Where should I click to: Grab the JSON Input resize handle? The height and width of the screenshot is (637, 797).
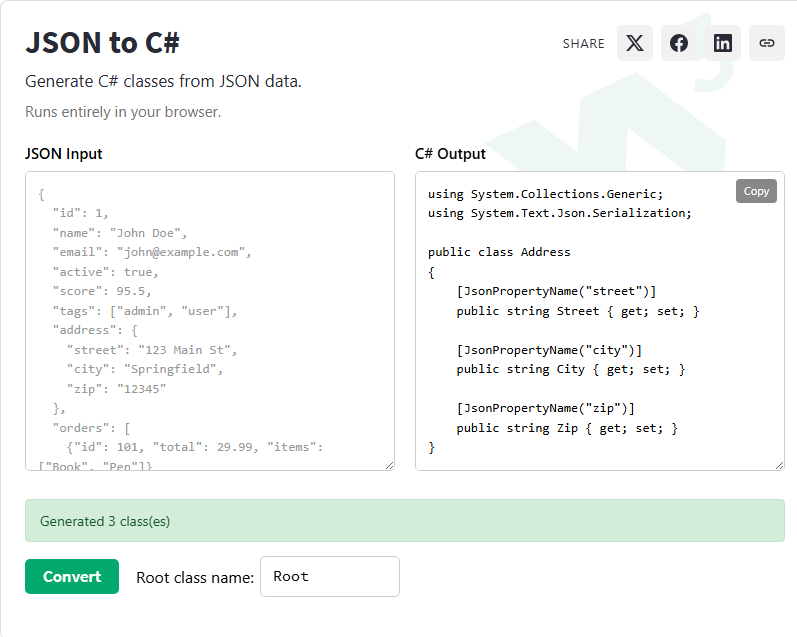(389, 465)
